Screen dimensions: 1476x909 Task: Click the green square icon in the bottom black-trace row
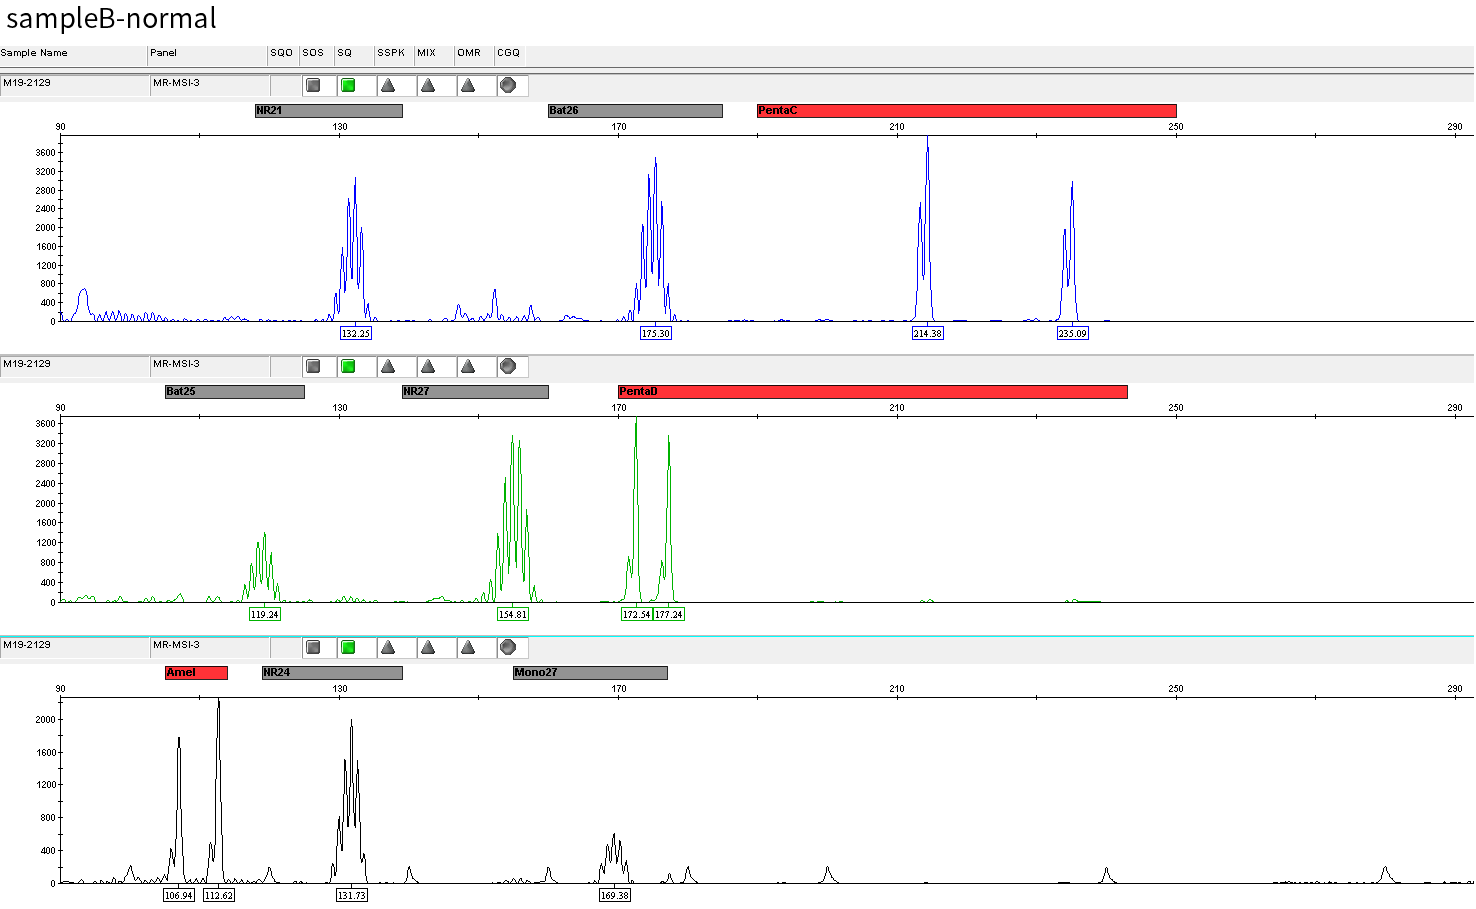coord(348,648)
